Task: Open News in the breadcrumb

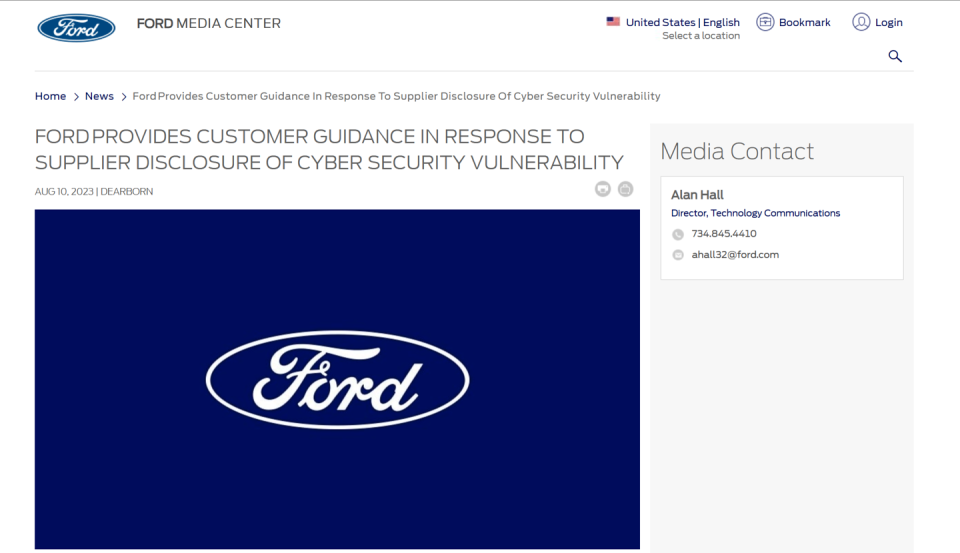Action: 99,96
